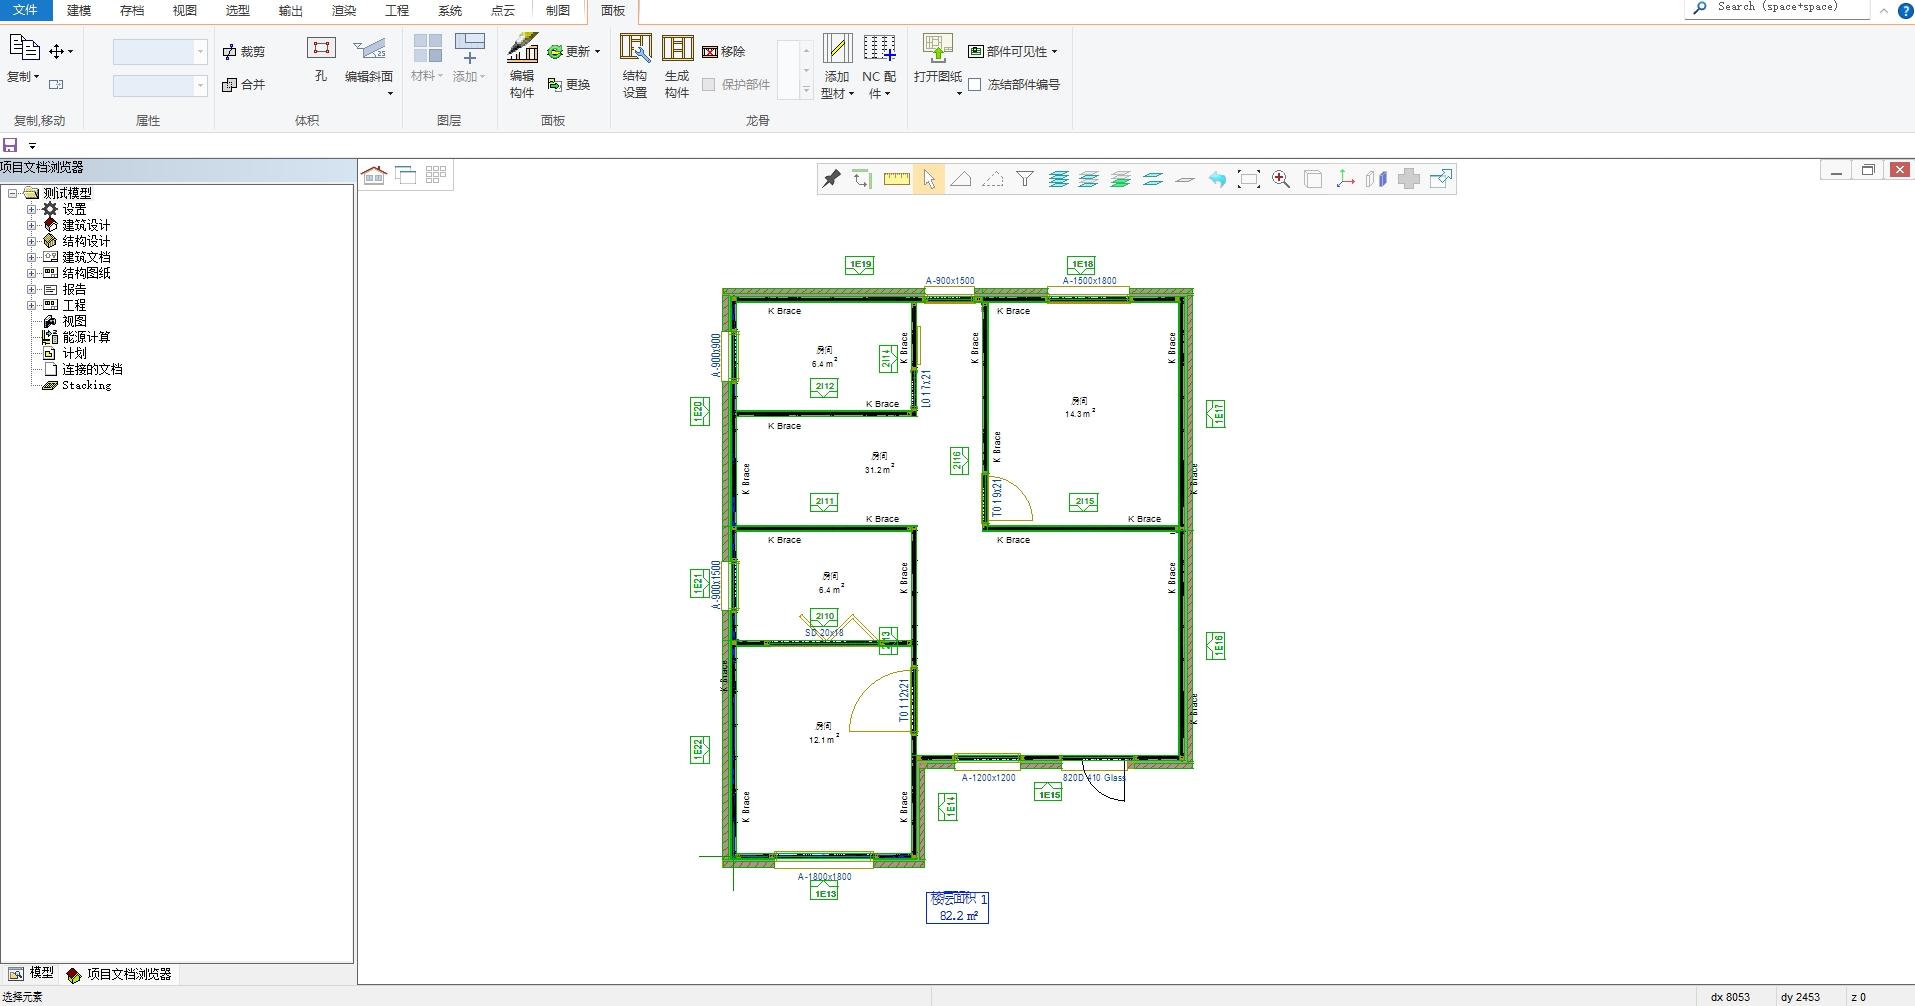Expand the 结构图纸 tree node
Image resolution: width=1915 pixels, height=1006 pixels.
point(31,273)
